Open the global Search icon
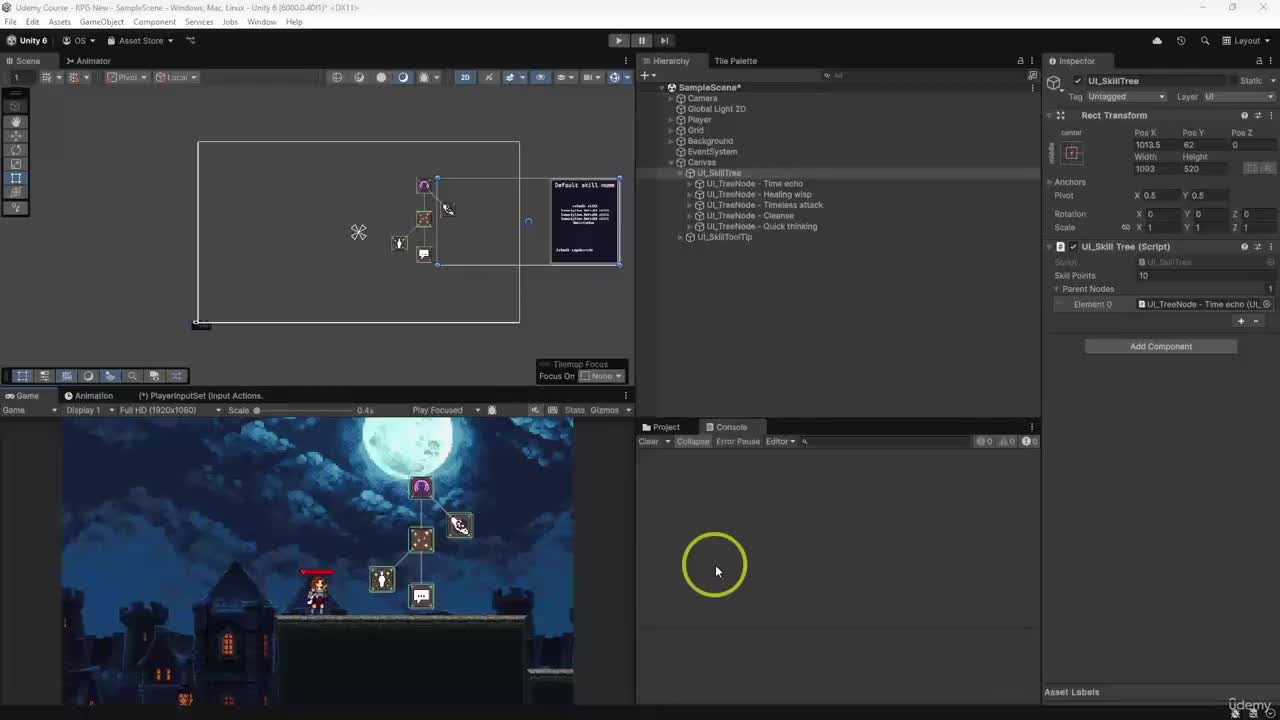Image resolution: width=1280 pixels, height=720 pixels. (1205, 41)
